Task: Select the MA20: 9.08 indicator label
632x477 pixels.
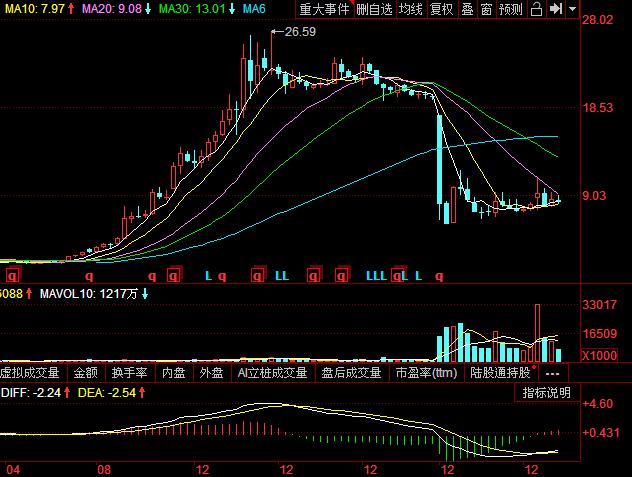Action: 112,8
